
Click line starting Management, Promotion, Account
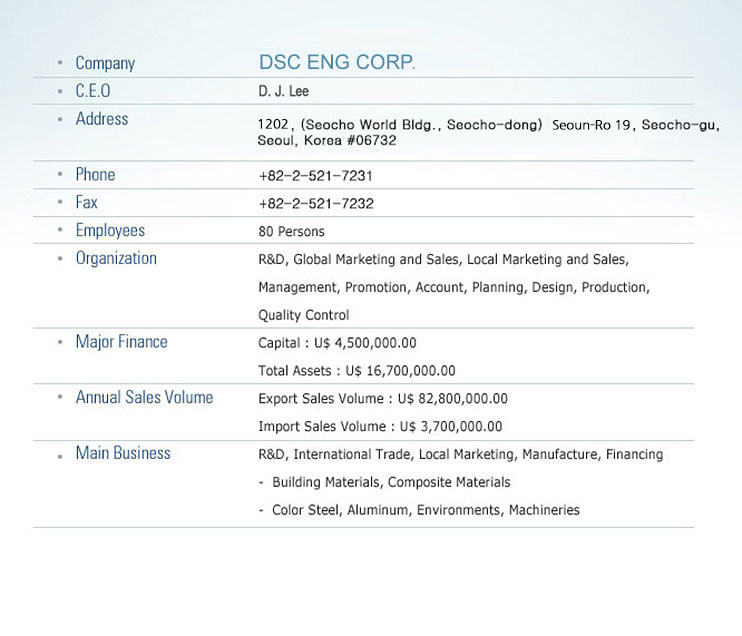454,287
